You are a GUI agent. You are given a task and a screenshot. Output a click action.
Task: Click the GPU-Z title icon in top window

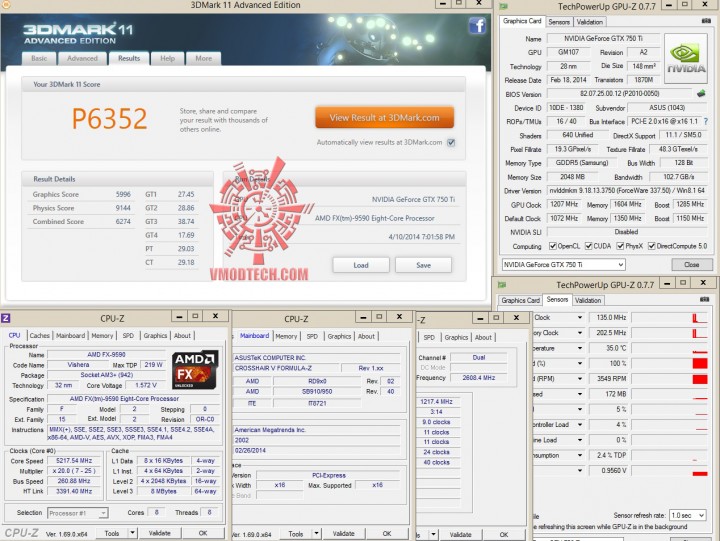(503, 6)
